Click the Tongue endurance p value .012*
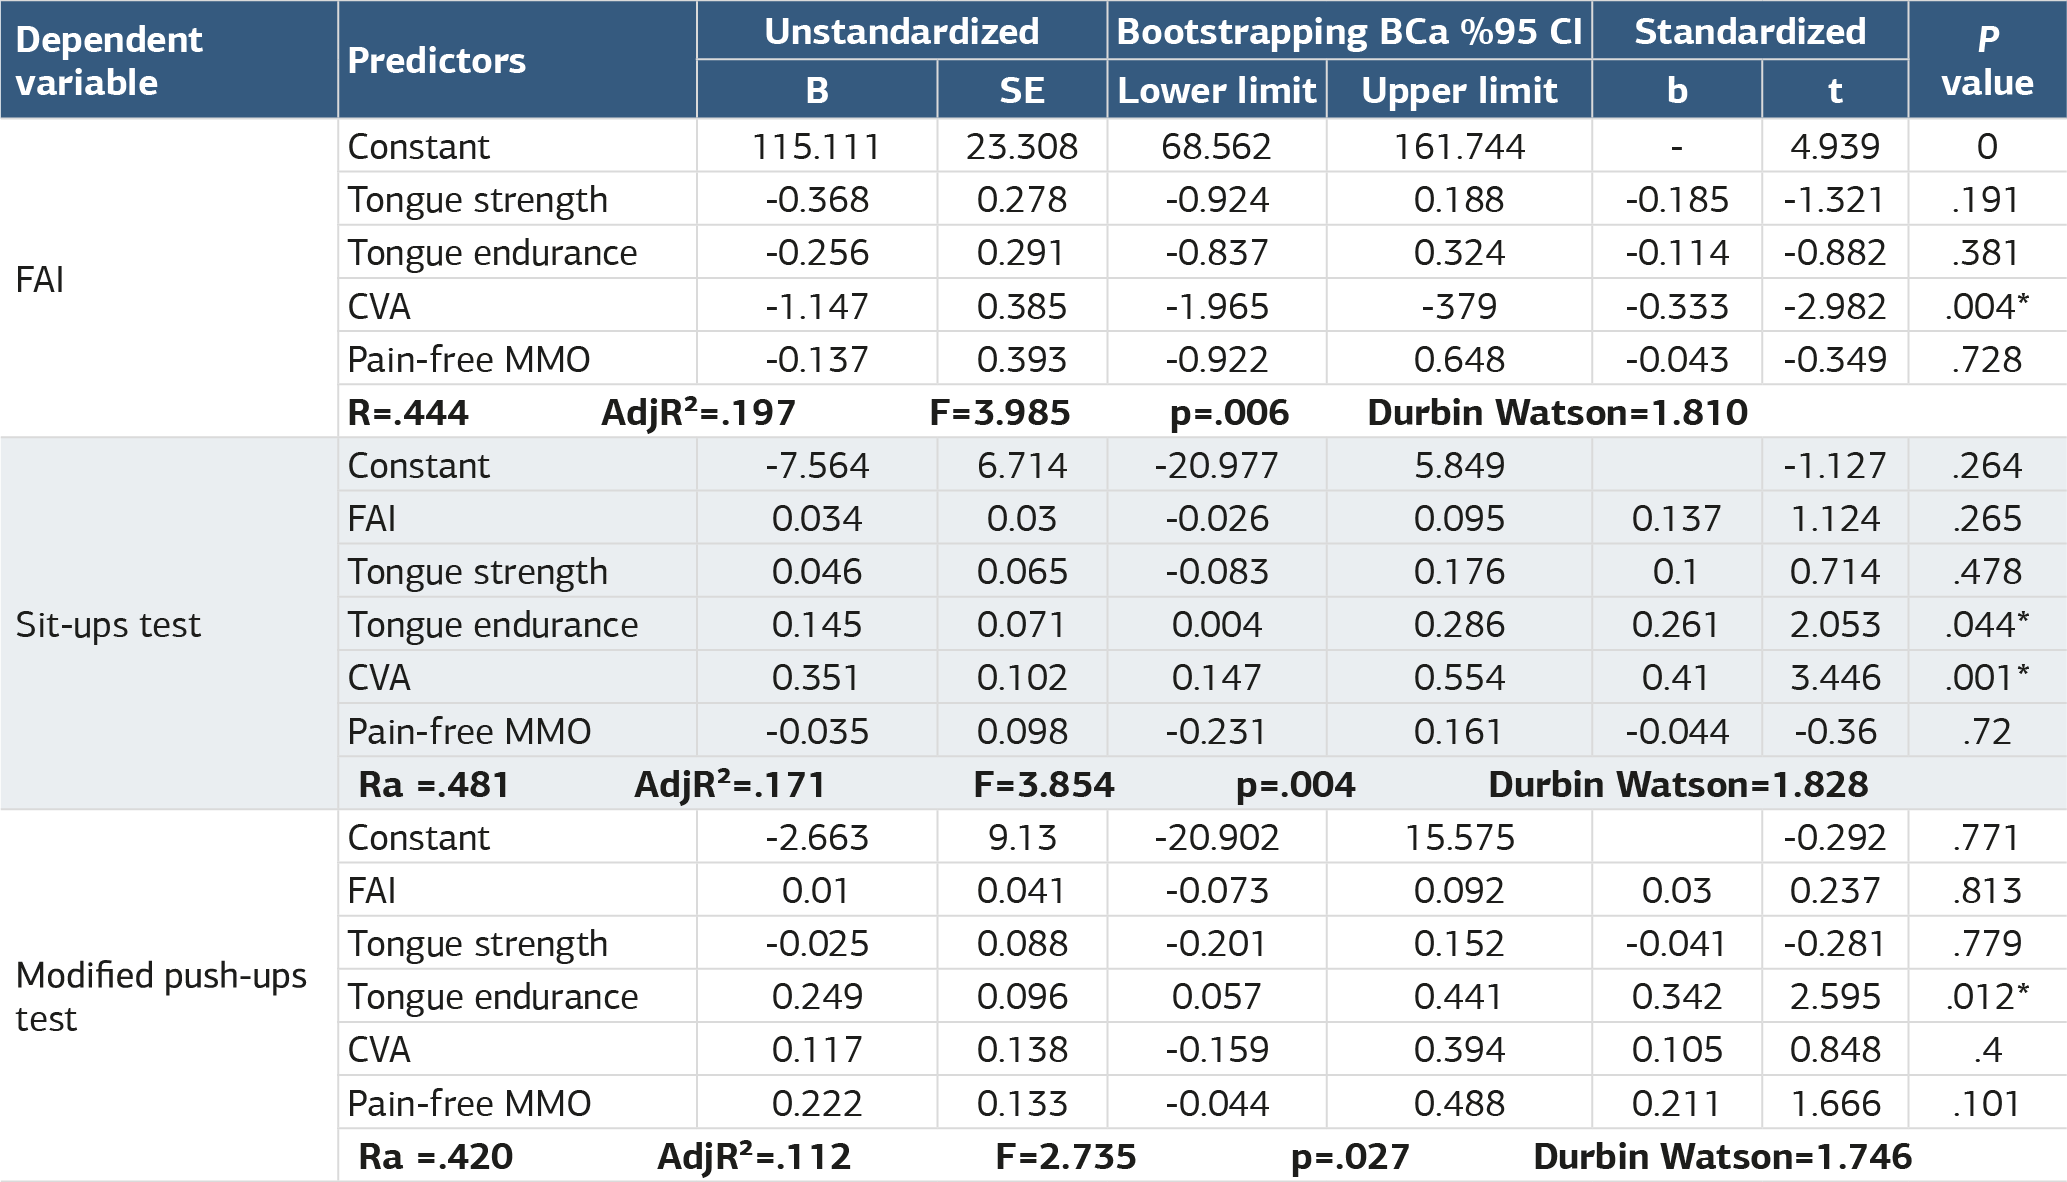2067x1182 pixels. point(1987,996)
